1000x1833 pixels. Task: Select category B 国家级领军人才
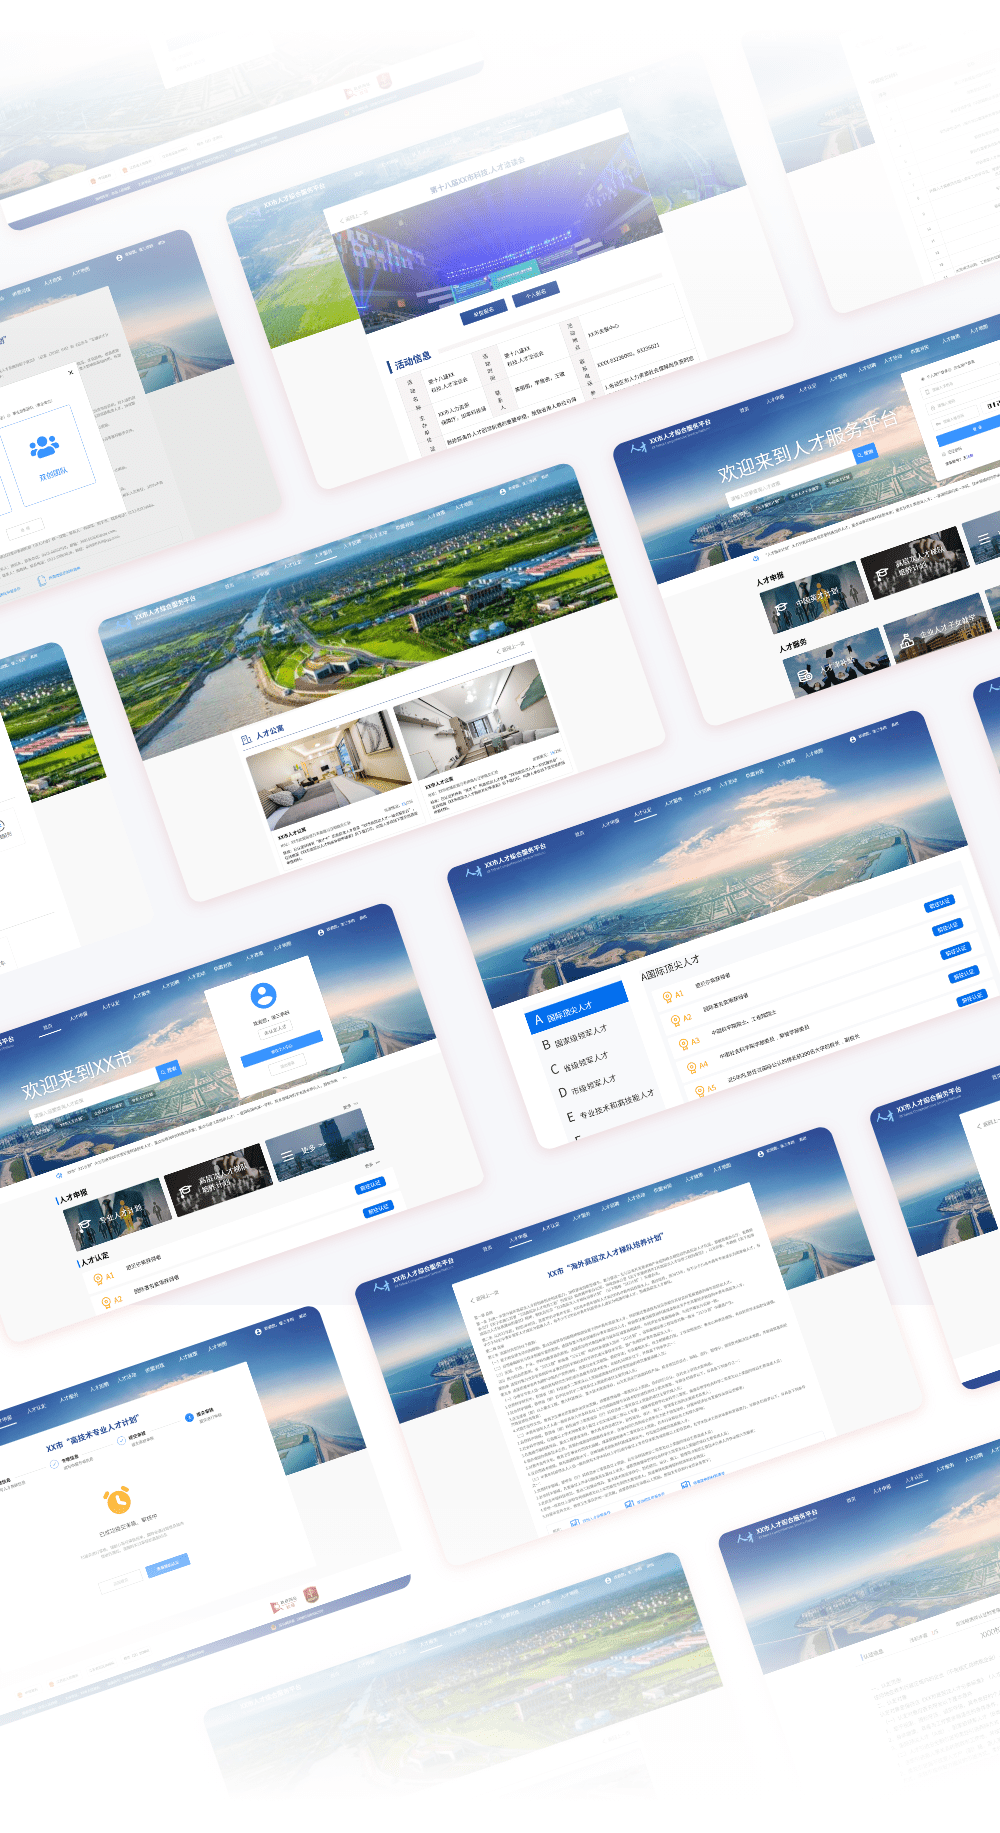[576, 1036]
